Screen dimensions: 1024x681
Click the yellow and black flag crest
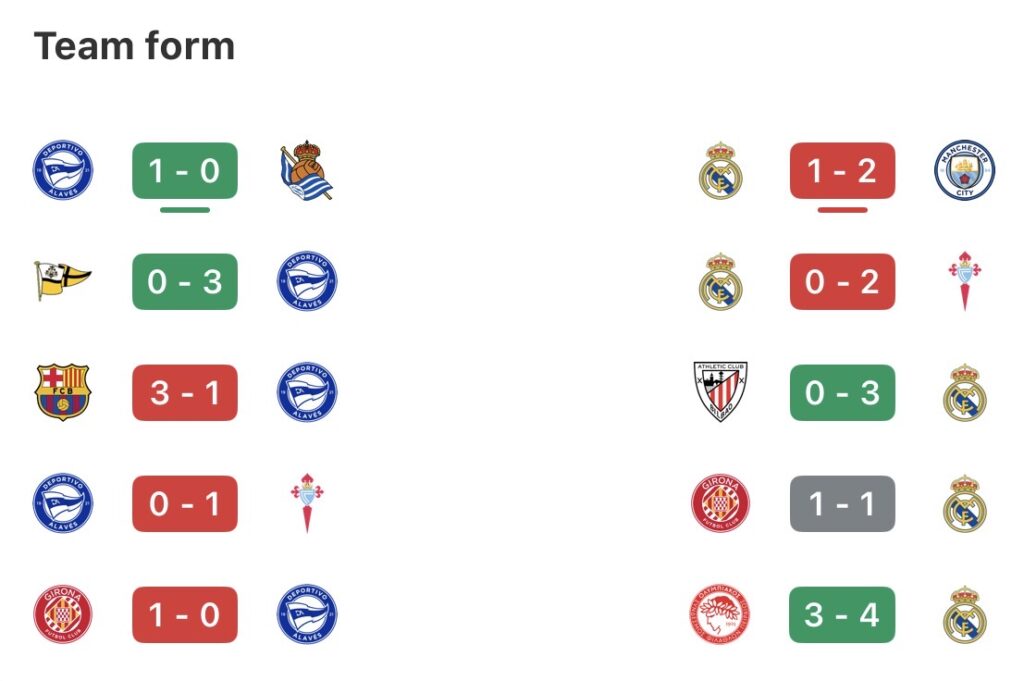[x=62, y=281]
